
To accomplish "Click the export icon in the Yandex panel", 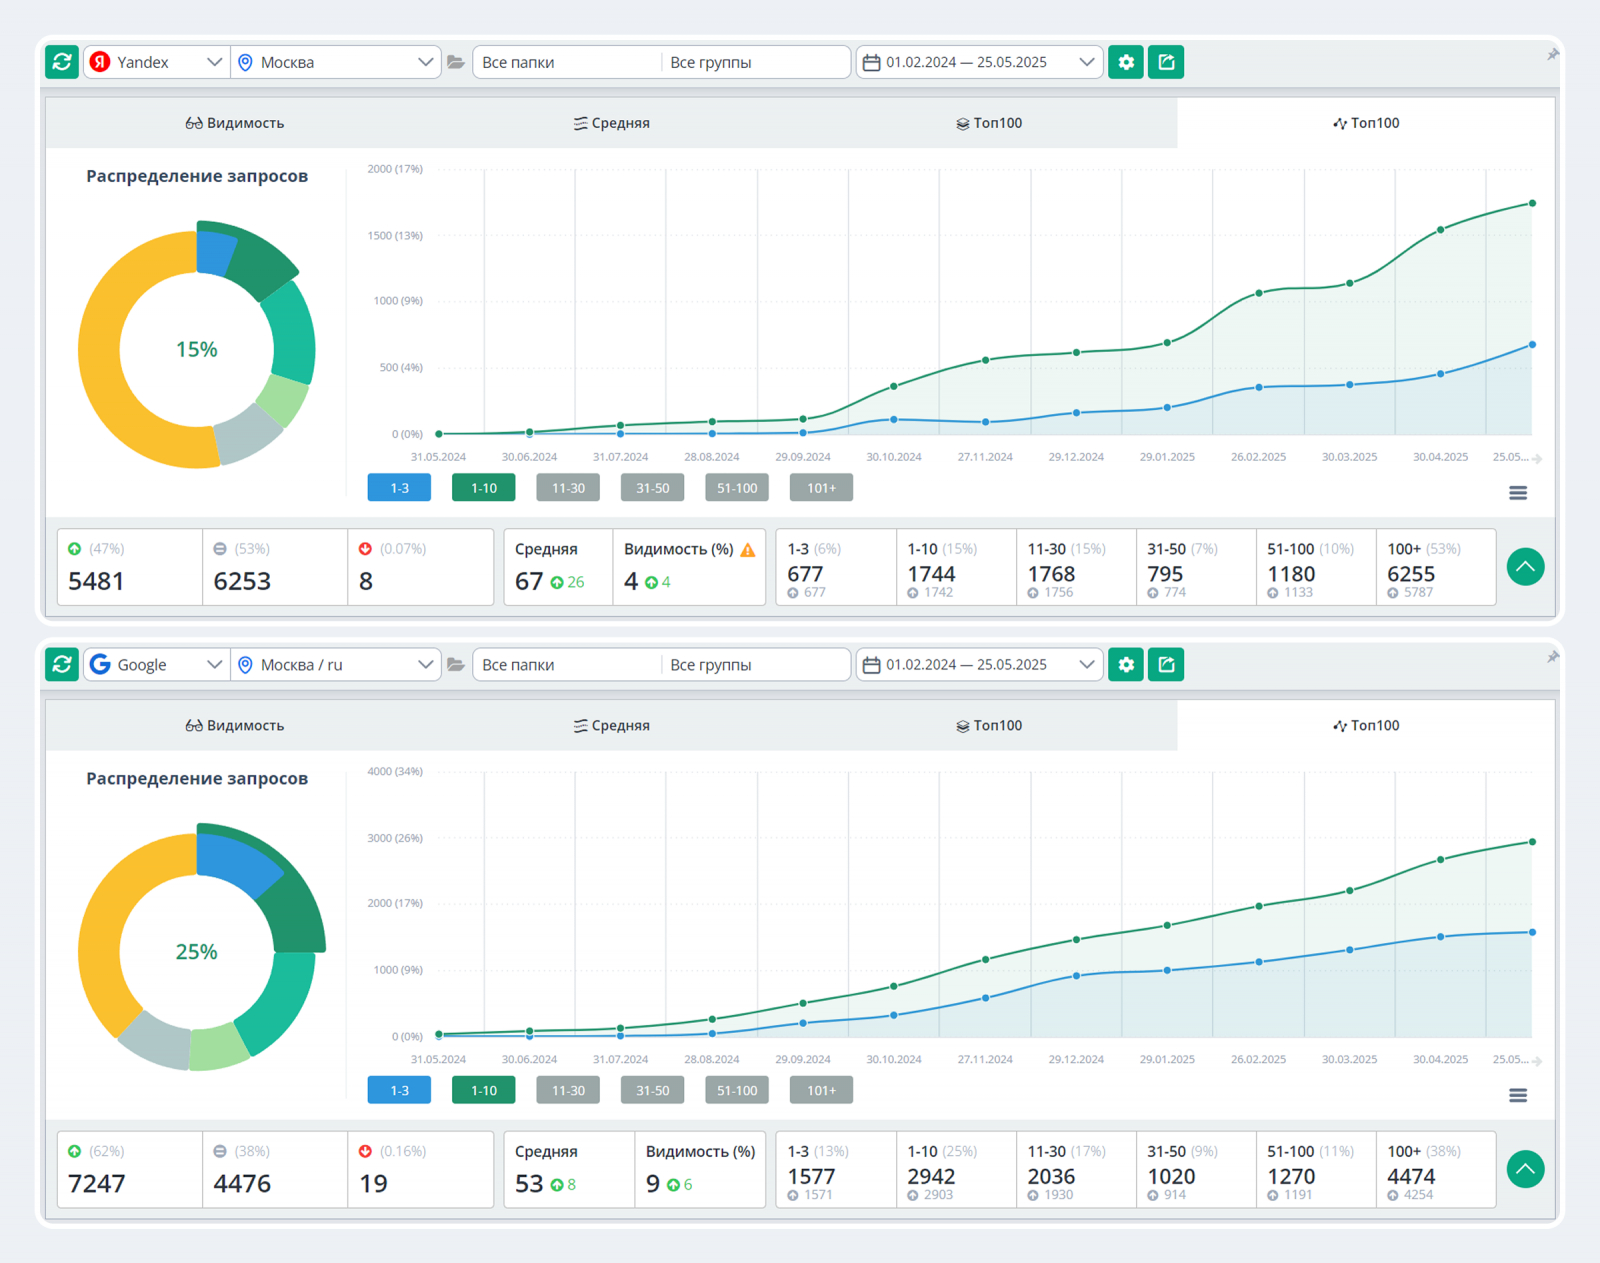I will coord(1166,62).
